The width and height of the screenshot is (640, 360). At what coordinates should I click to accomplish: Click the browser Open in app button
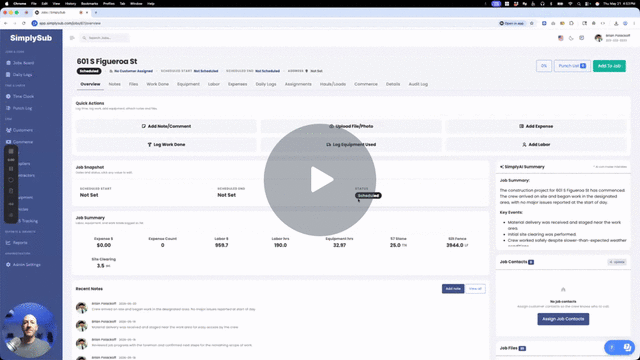pyautogui.click(x=512, y=23)
